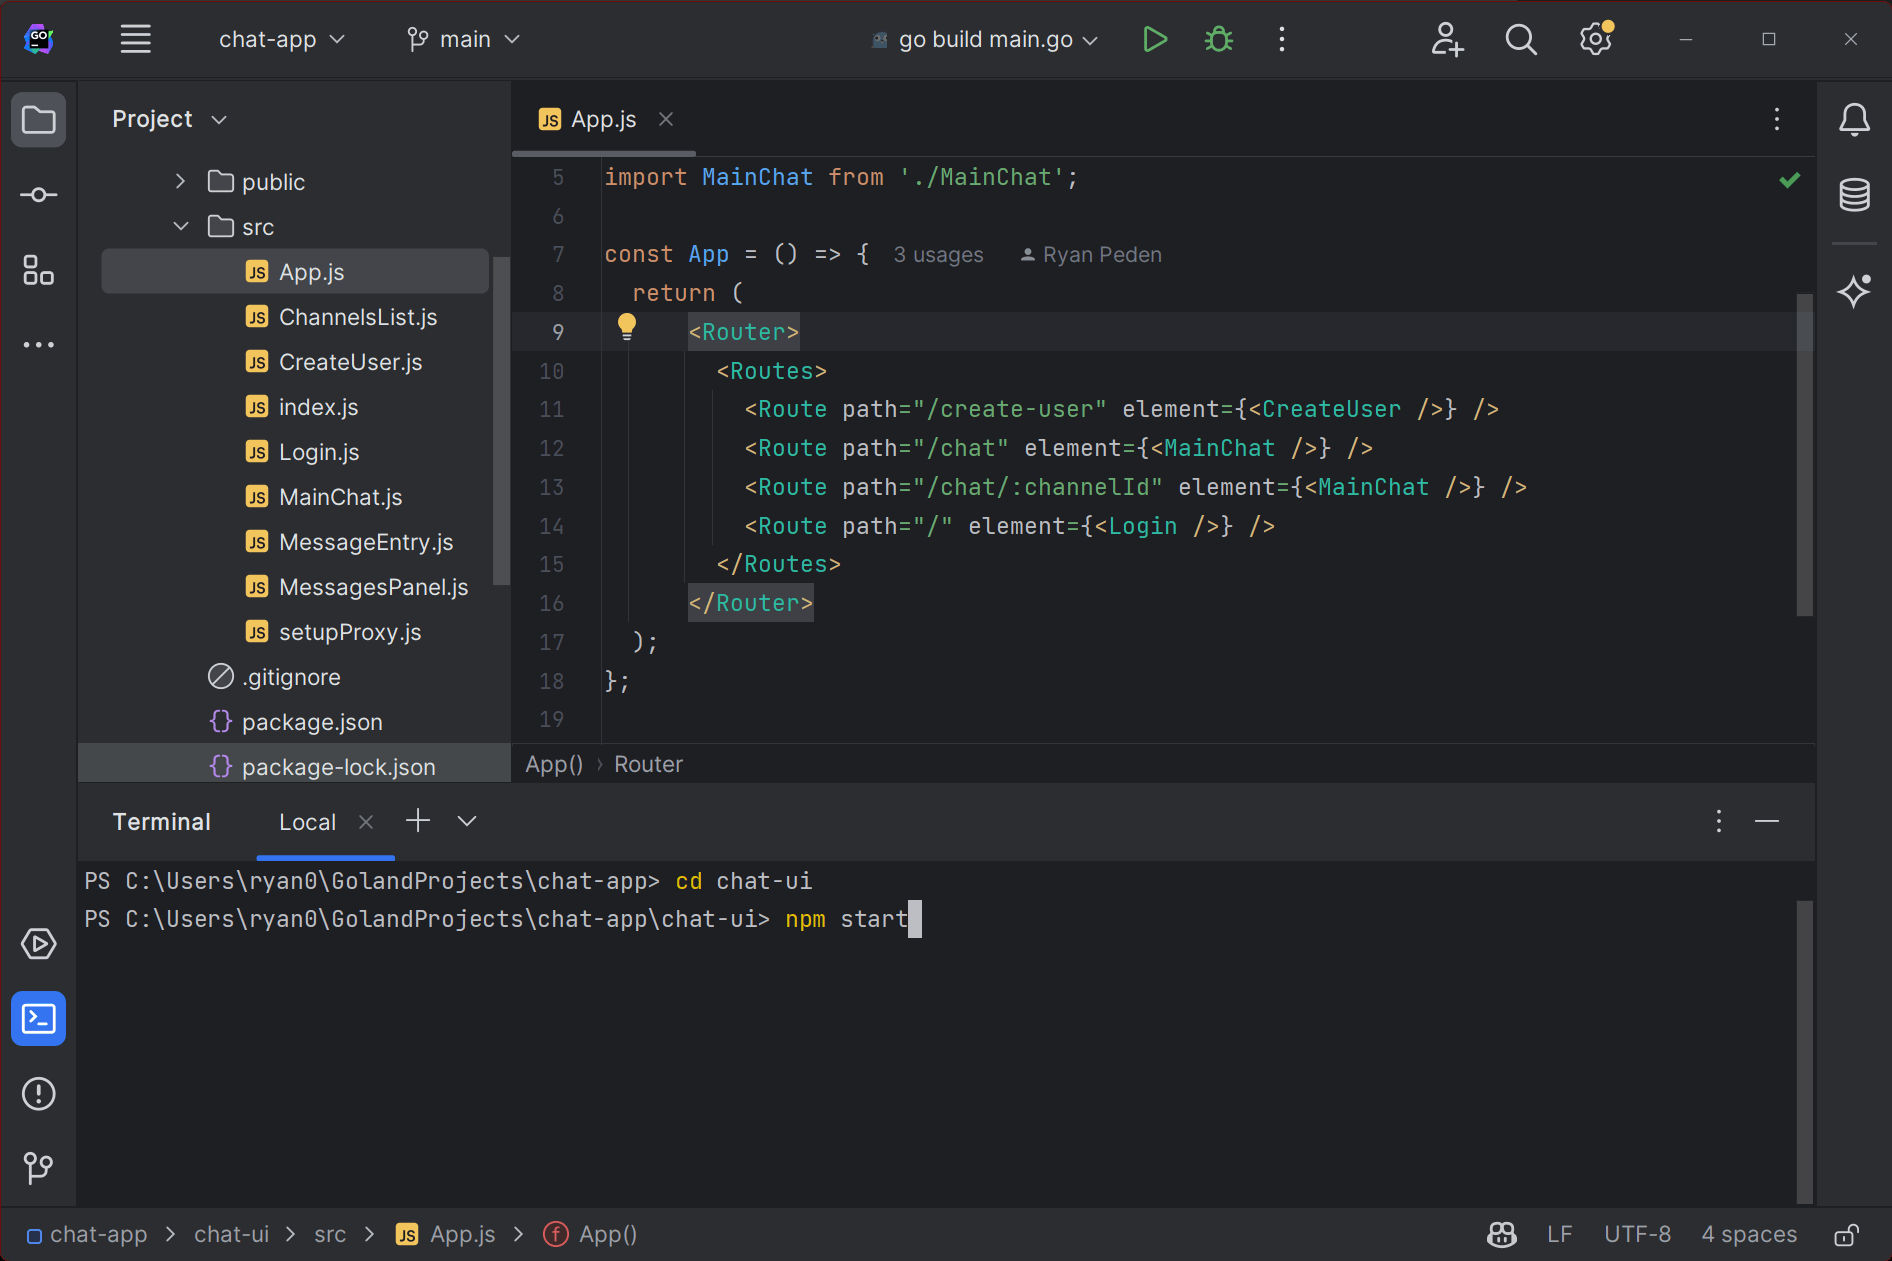Run the go build main.go configuration
Screen dimensions: 1892x1261
1154,40
